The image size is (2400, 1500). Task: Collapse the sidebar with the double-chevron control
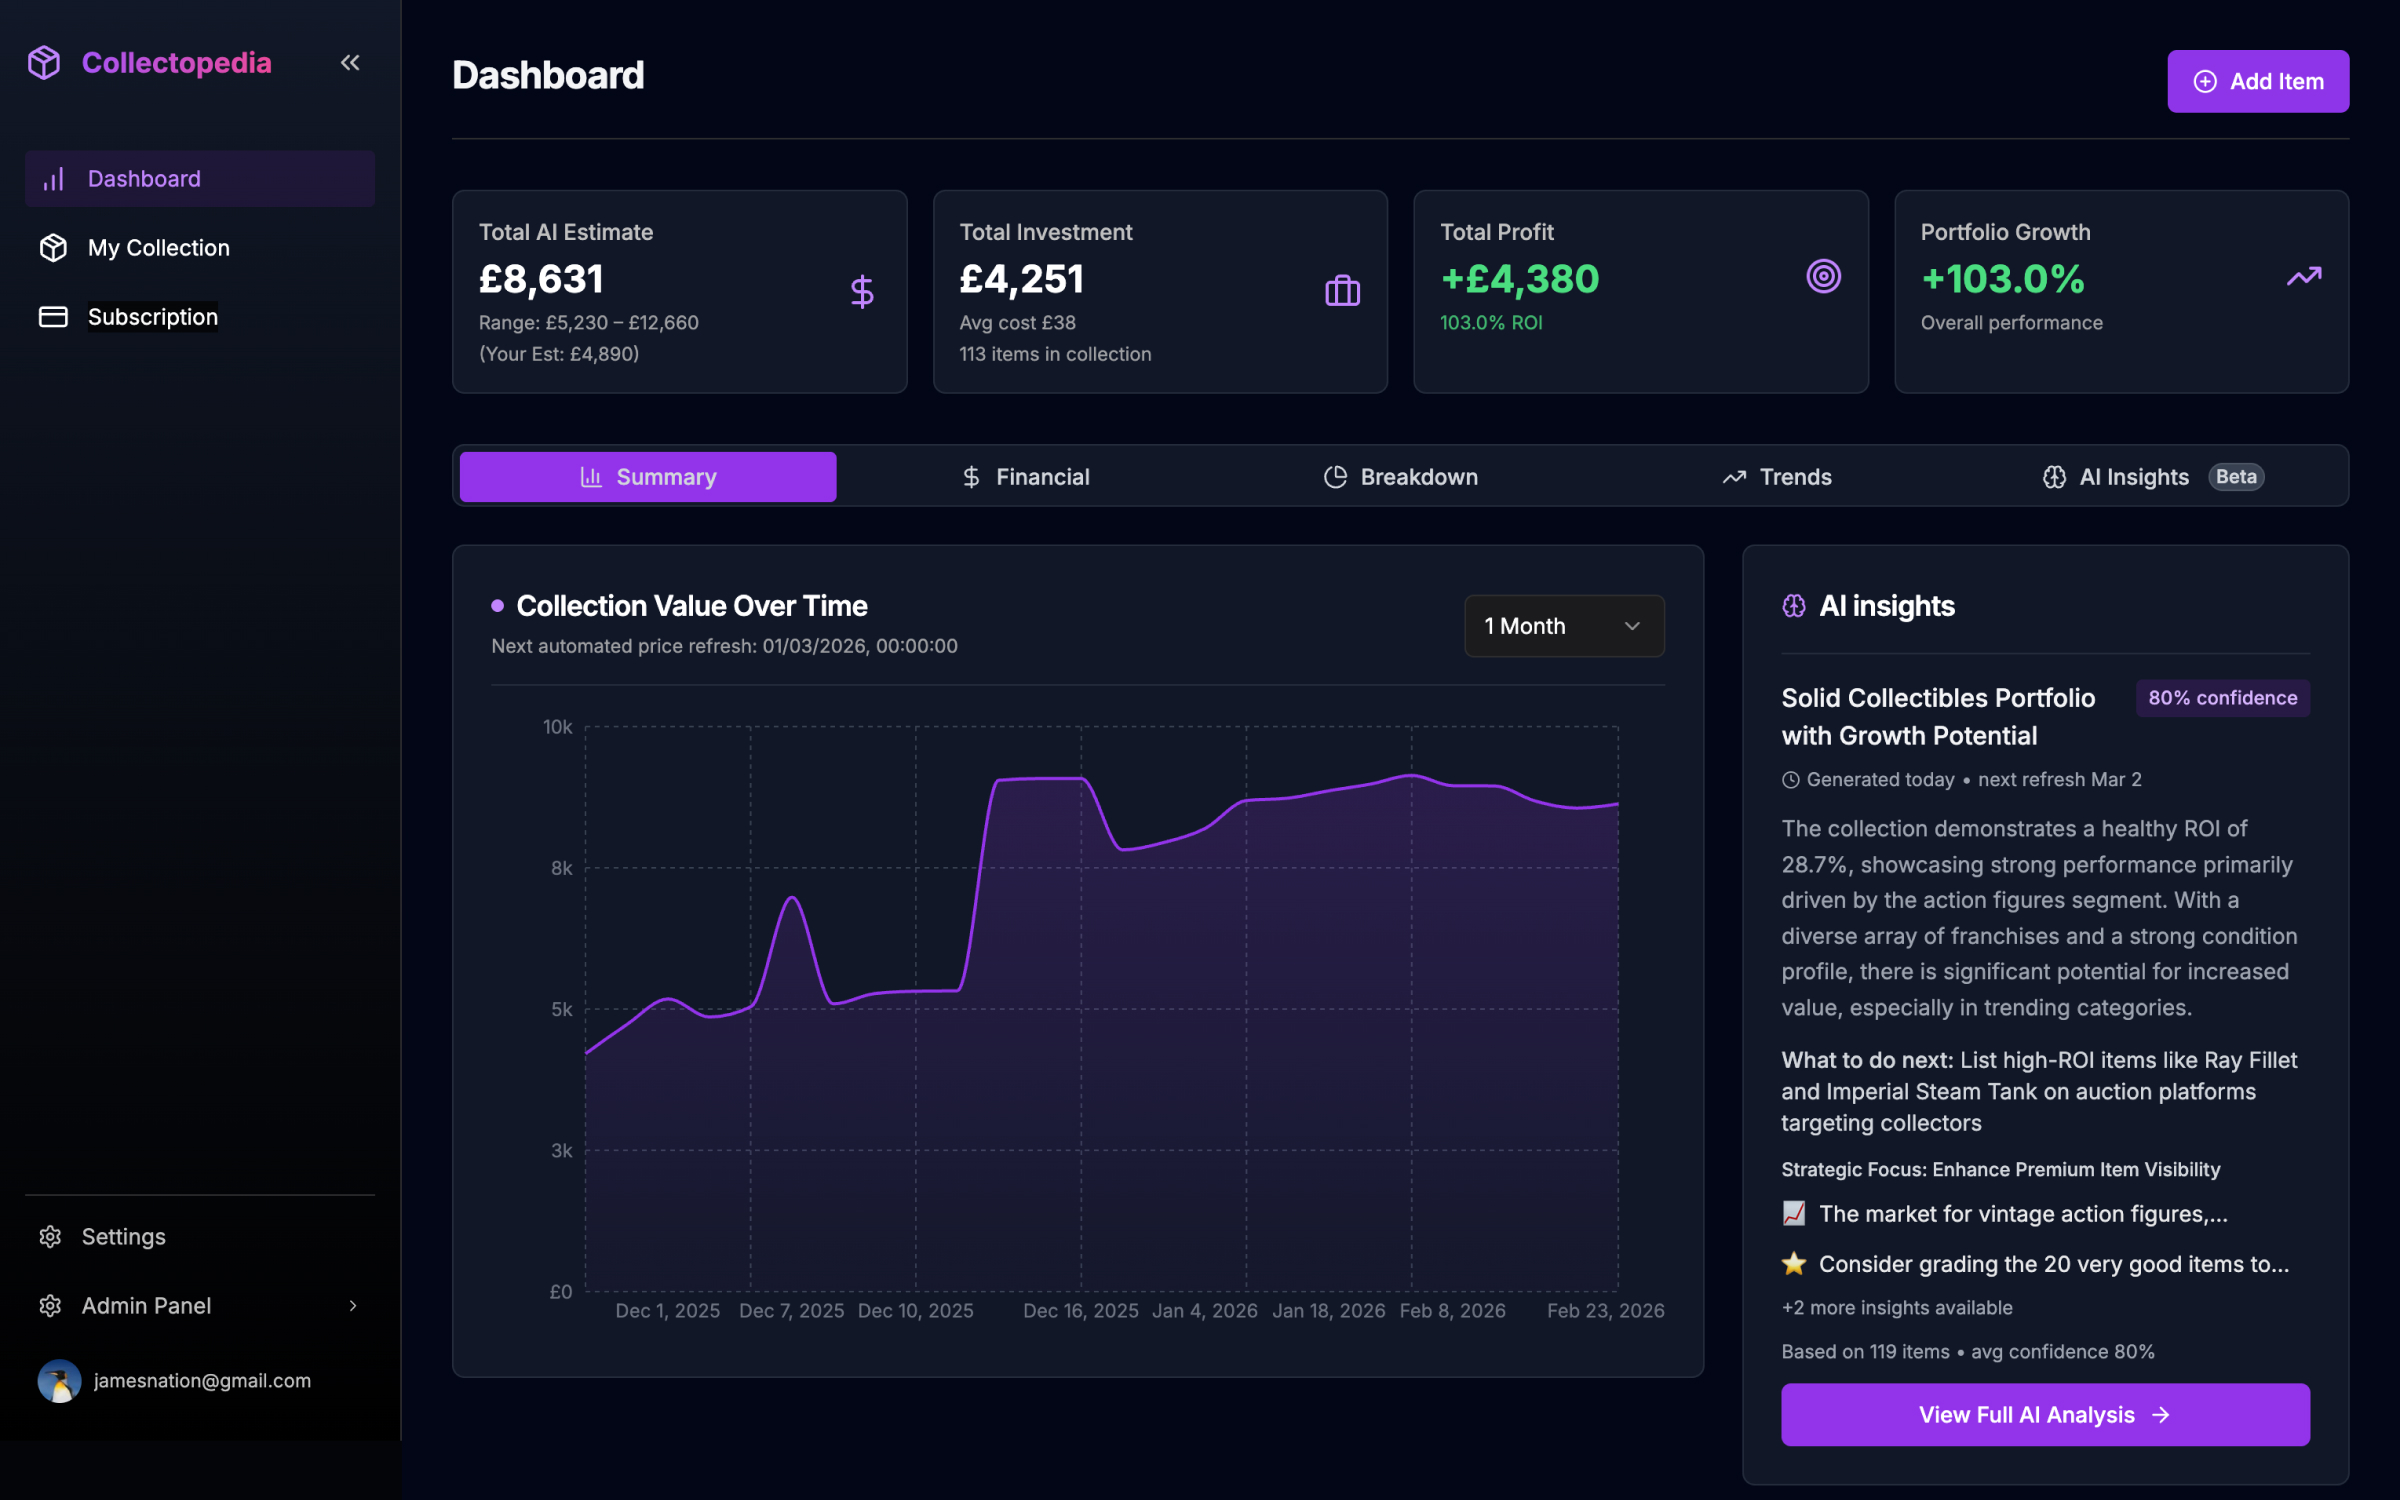coord(350,62)
